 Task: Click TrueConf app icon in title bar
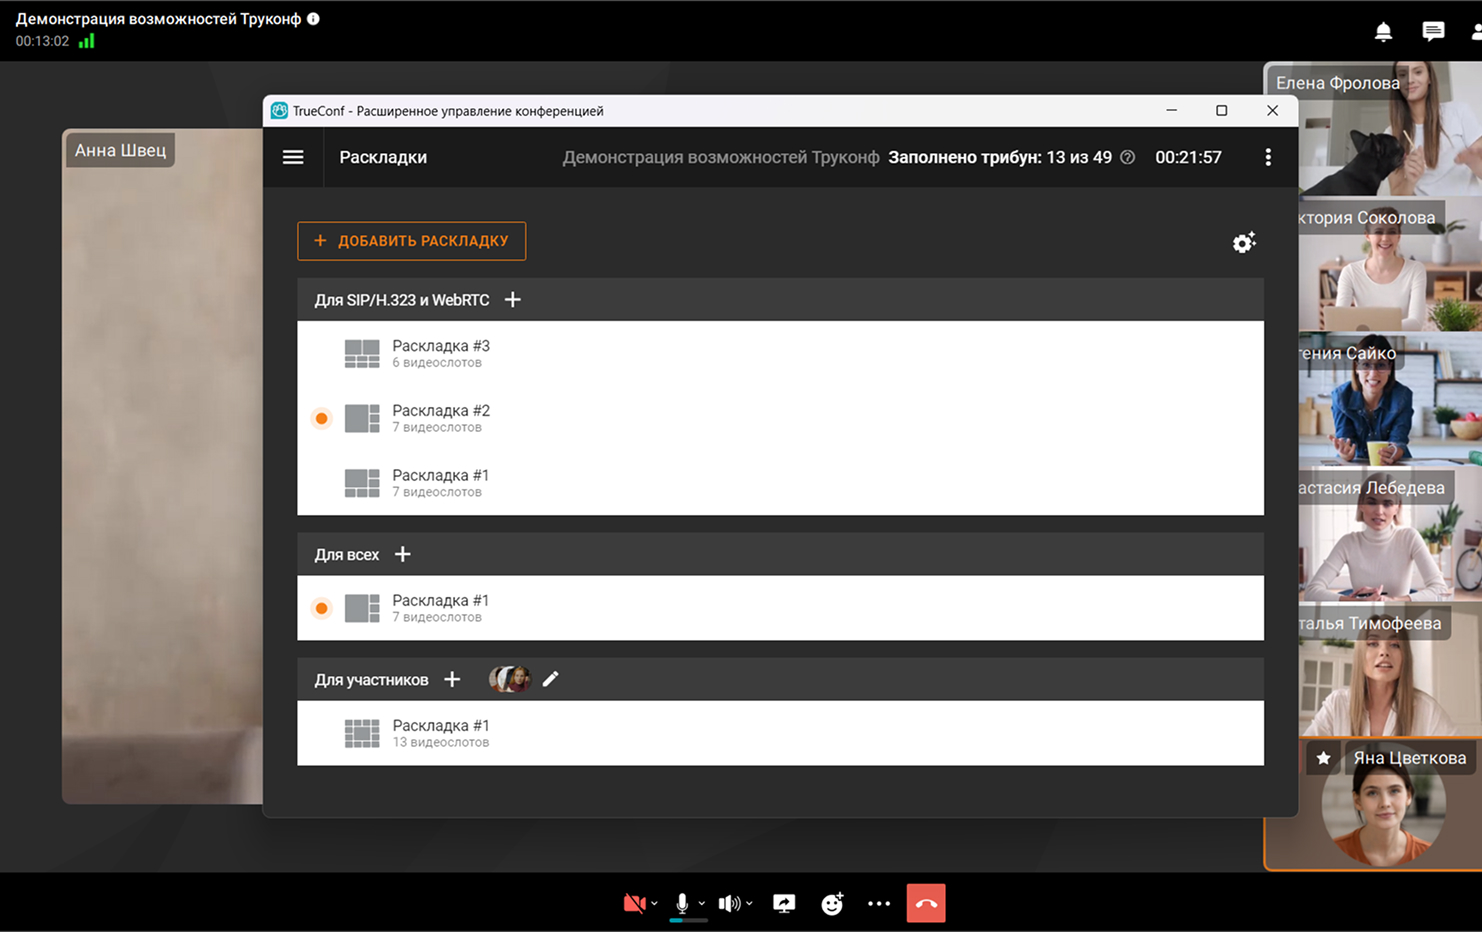(x=279, y=111)
